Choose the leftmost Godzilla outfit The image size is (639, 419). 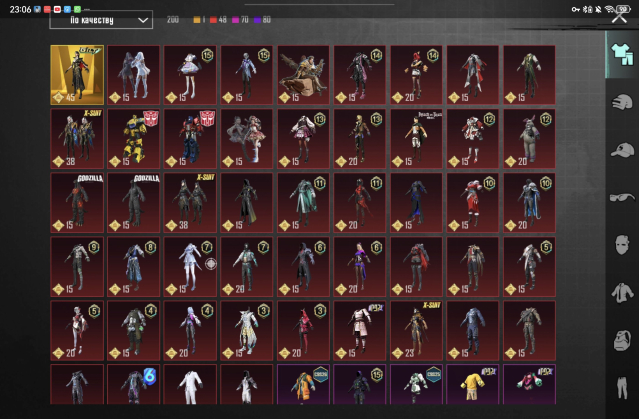tap(77, 201)
